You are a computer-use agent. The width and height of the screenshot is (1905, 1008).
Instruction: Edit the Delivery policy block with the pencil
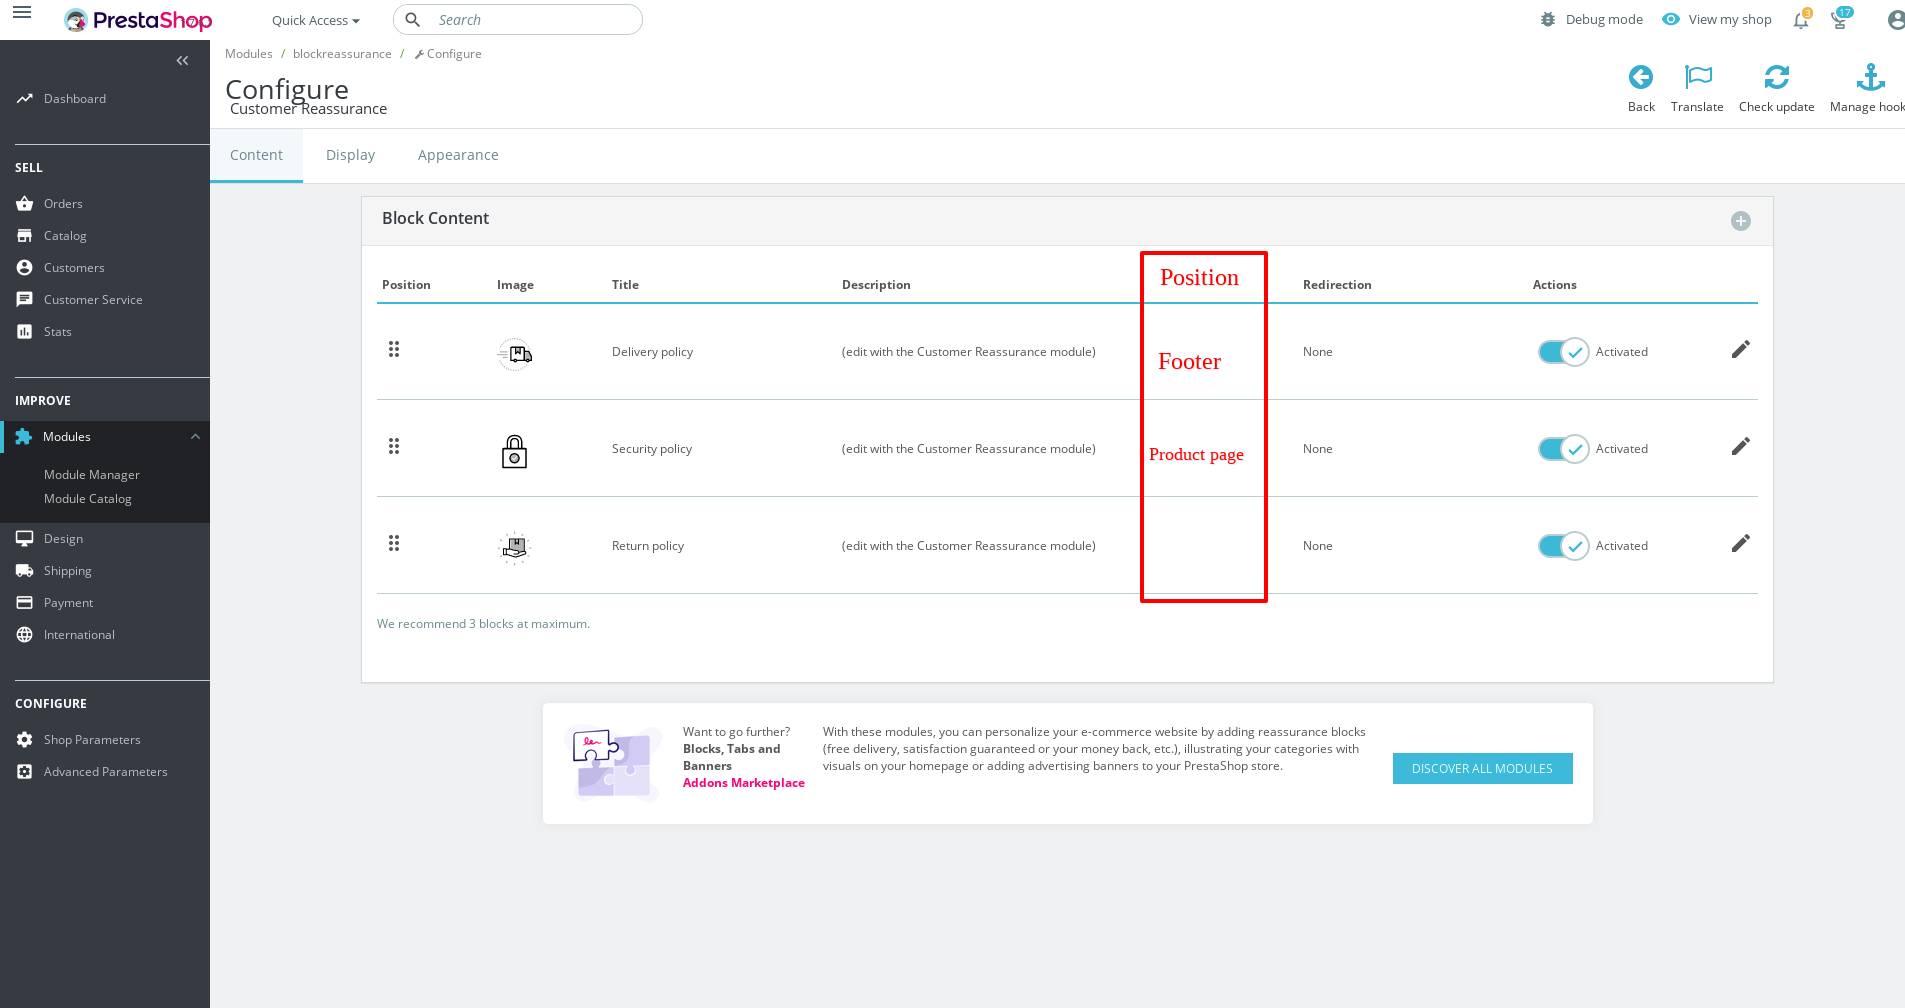click(x=1741, y=349)
